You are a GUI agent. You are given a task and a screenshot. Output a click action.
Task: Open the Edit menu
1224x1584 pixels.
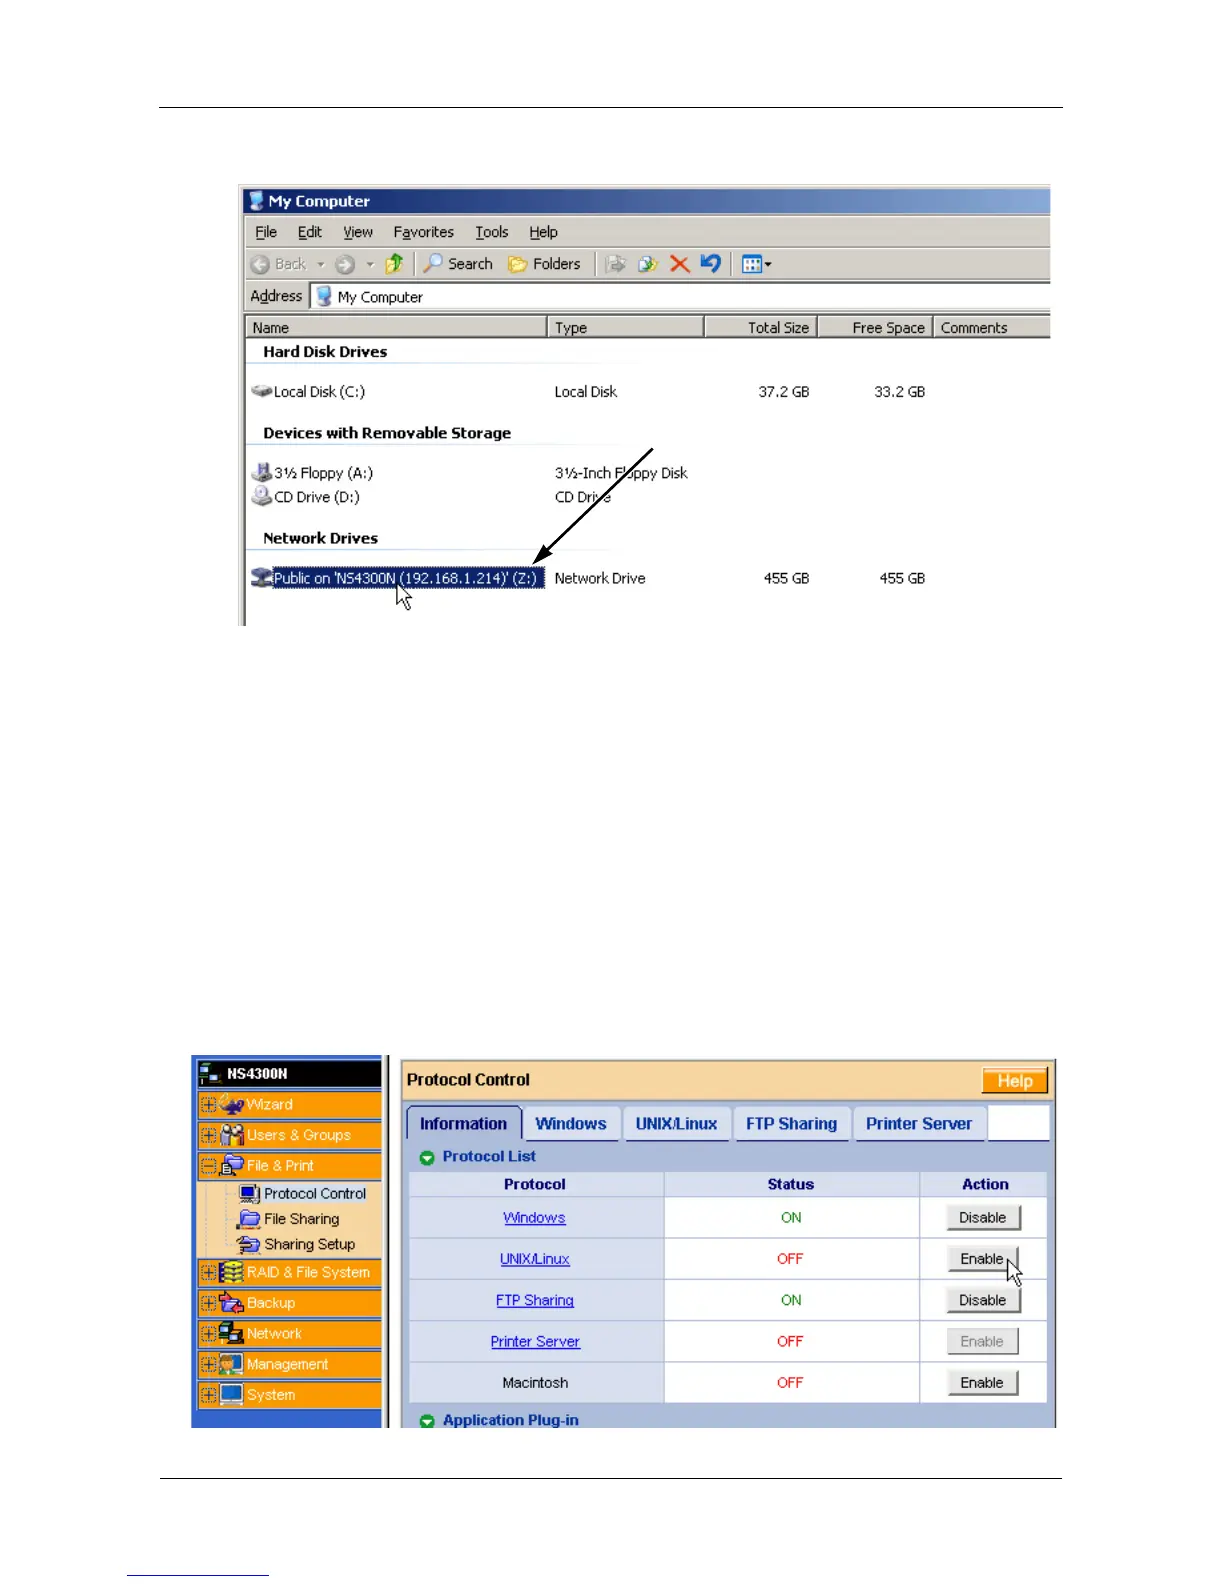tap(310, 232)
